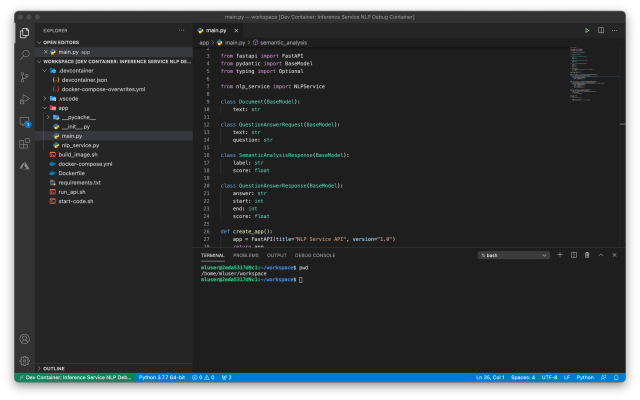
Task: Open nlp_service.py in explorer
Action: pyautogui.click(x=80, y=145)
